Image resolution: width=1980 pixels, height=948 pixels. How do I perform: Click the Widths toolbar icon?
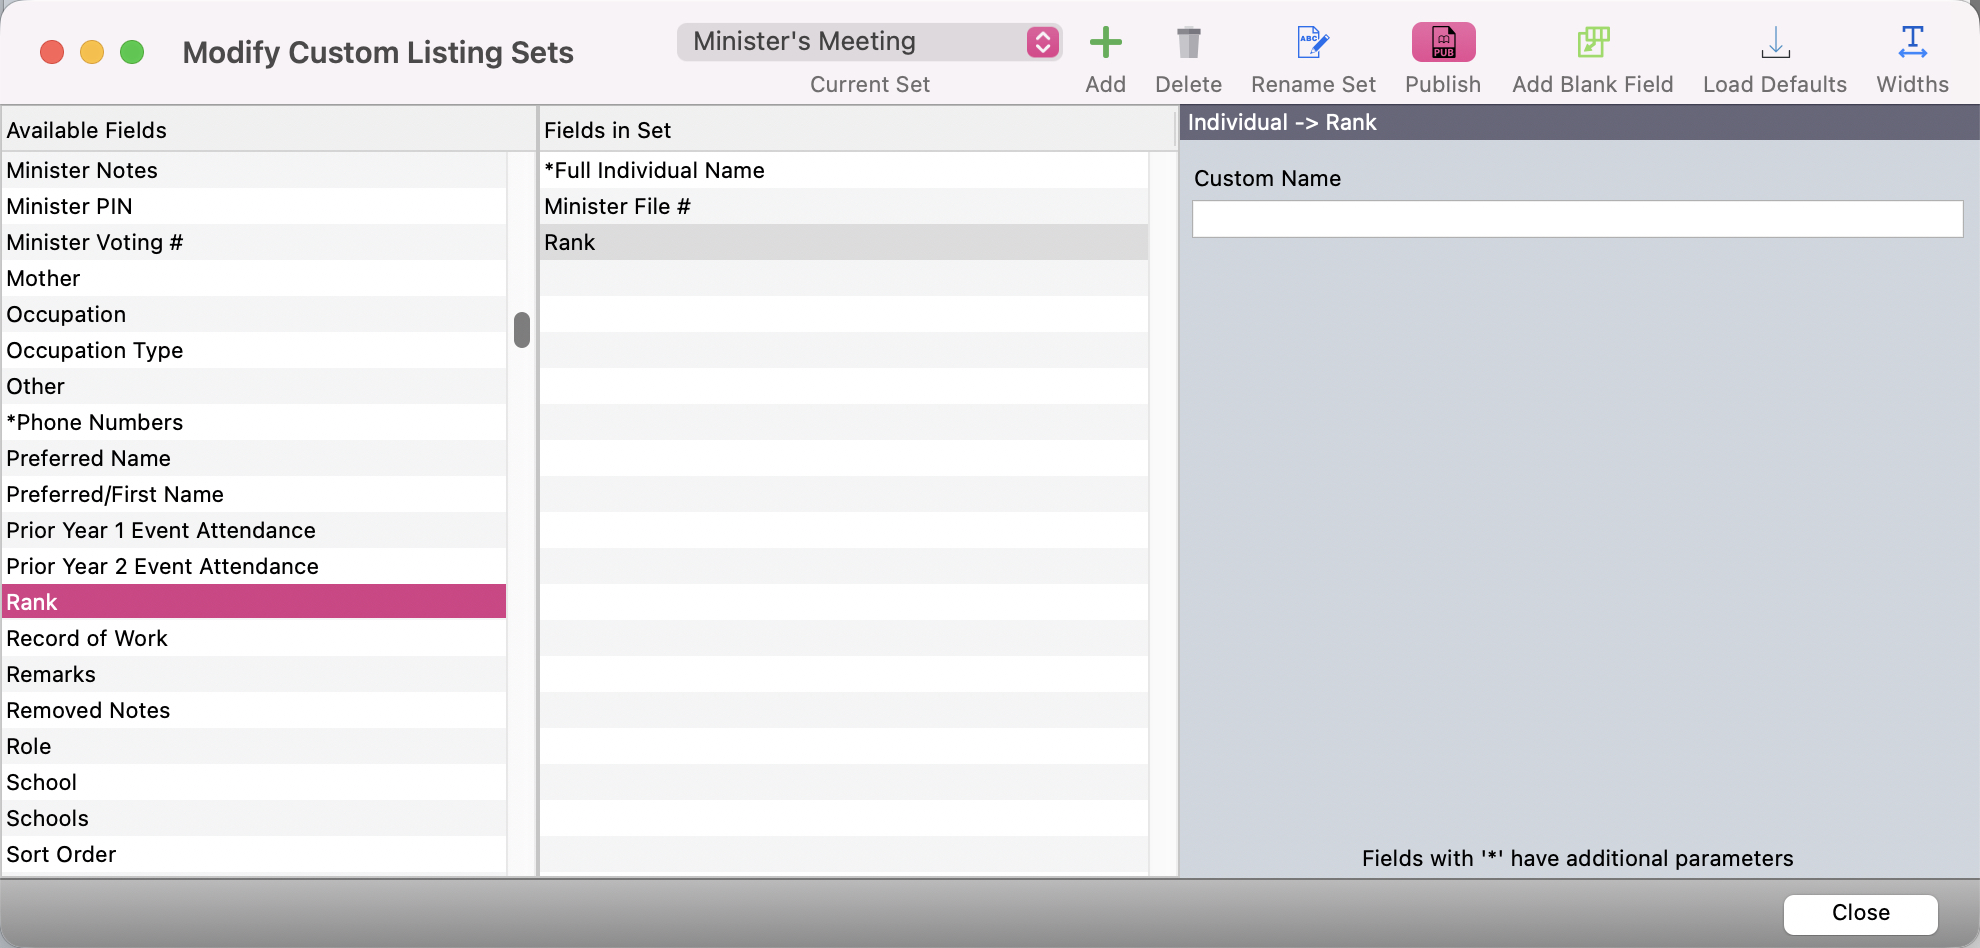tap(1912, 42)
